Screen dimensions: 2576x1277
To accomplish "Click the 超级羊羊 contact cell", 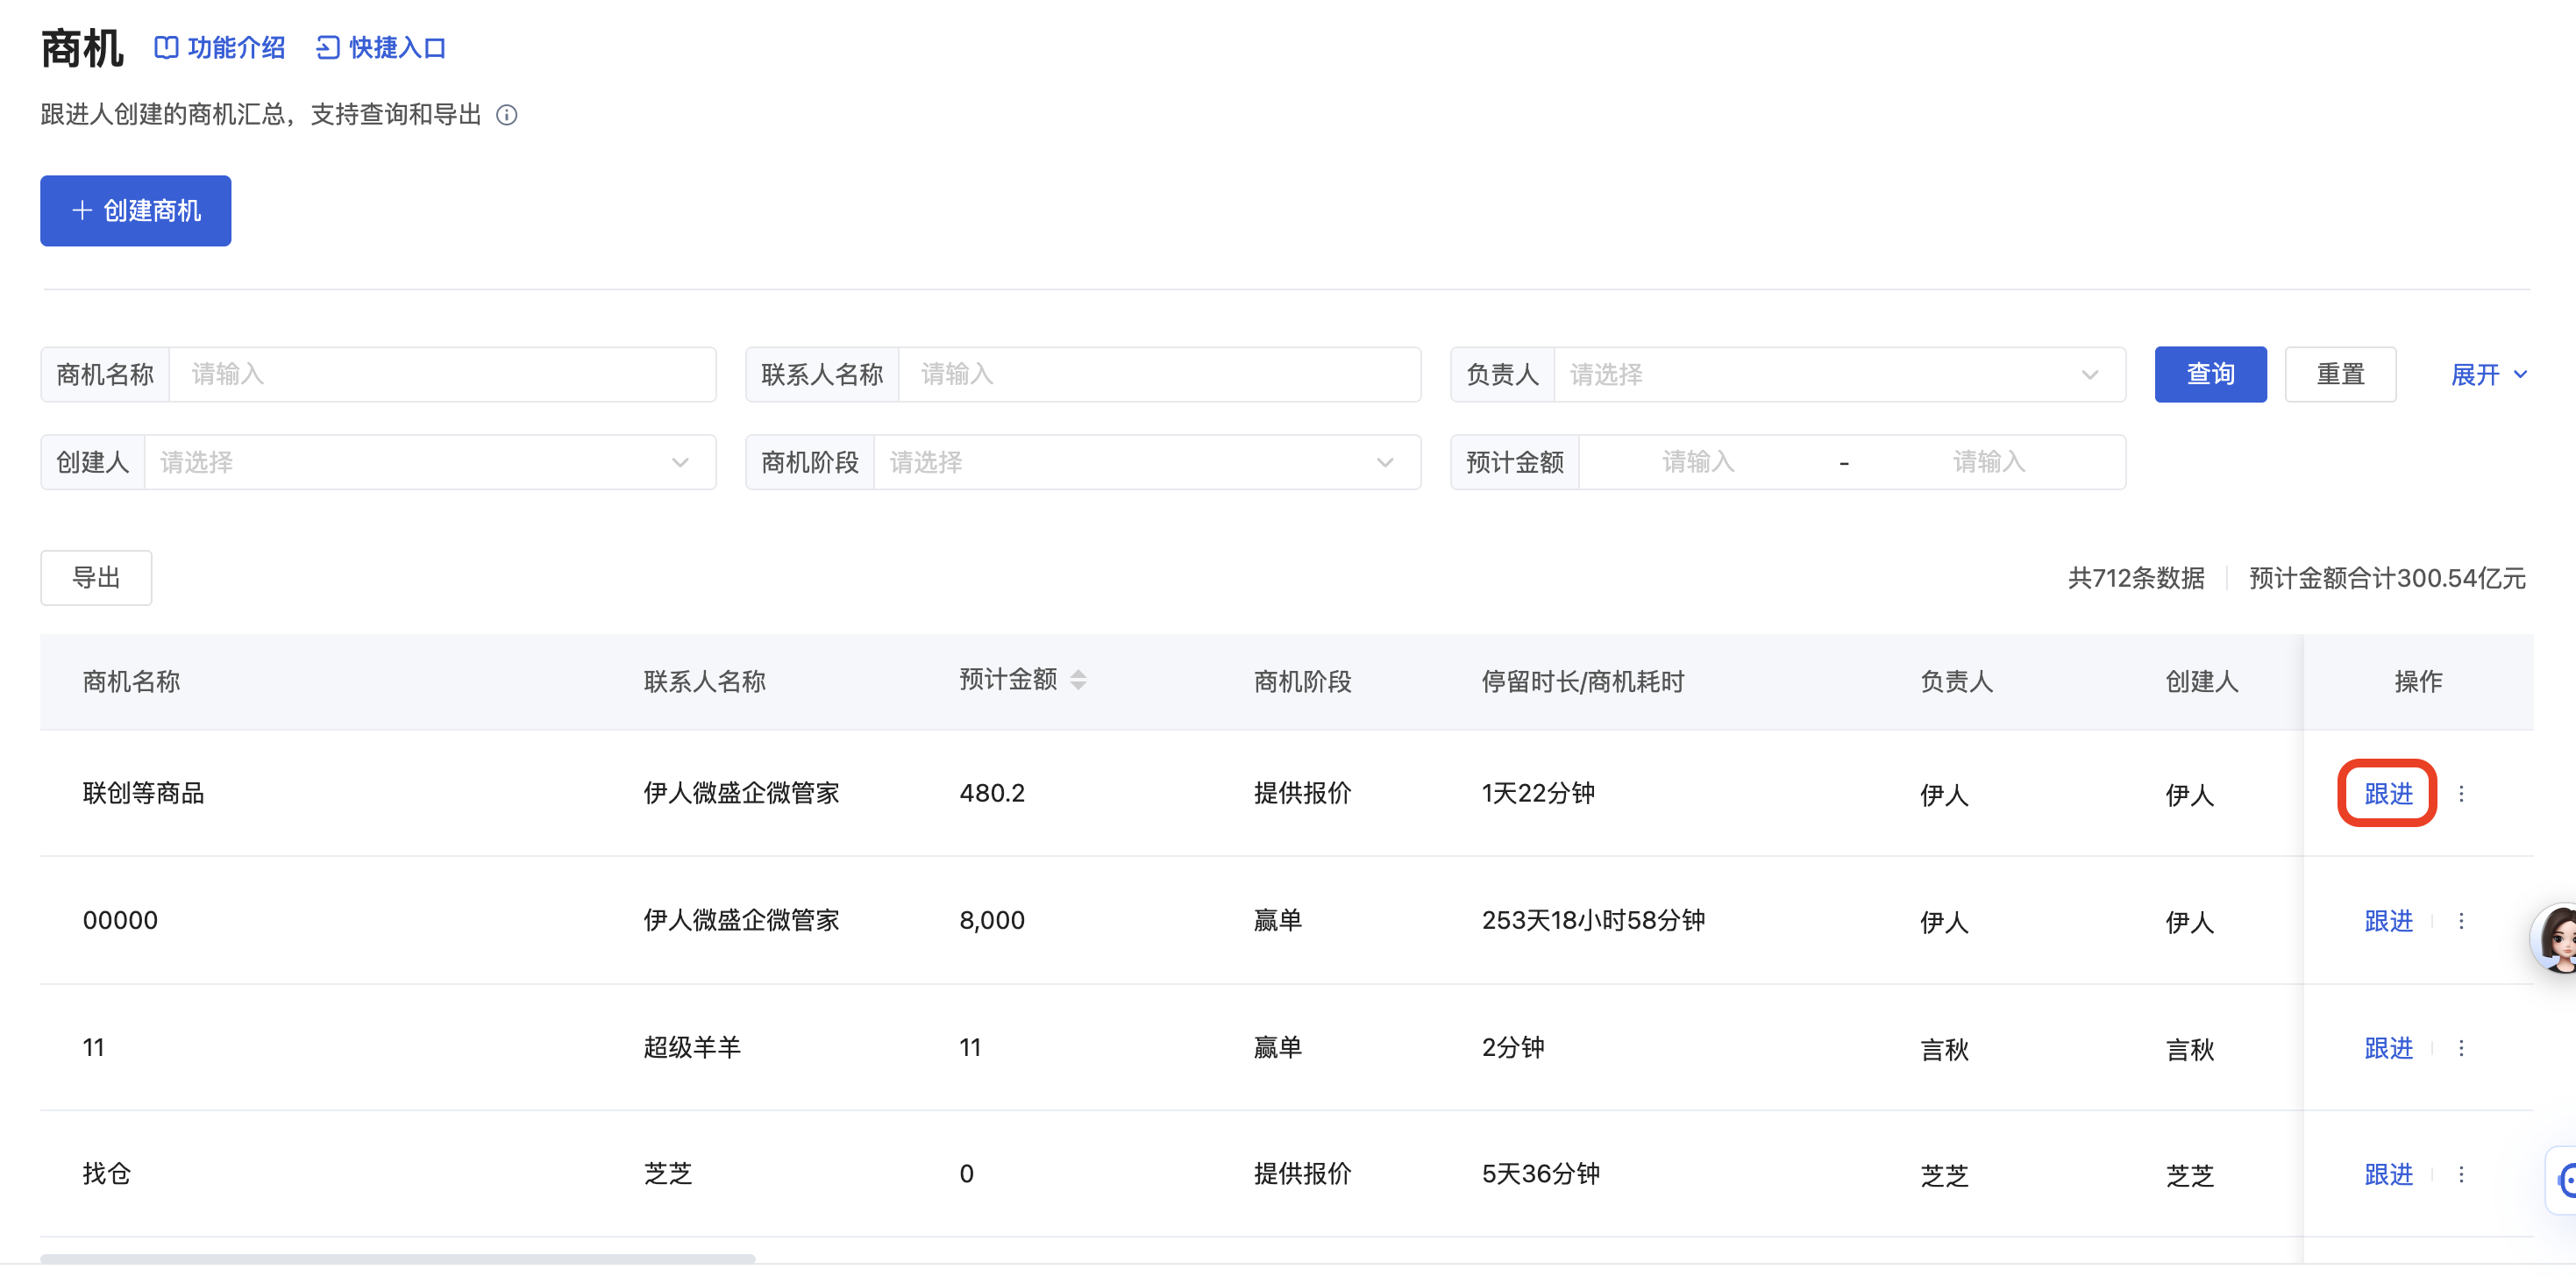I will point(692,1047).
